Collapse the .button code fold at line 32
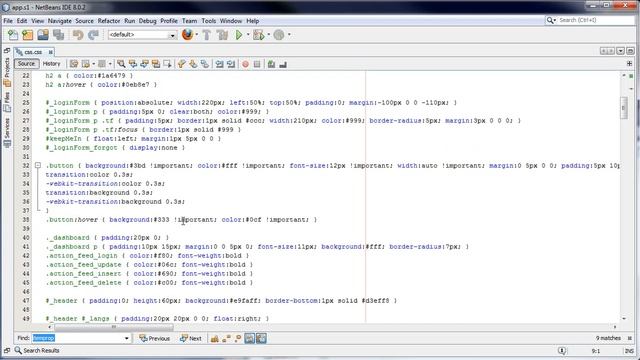The height and width of the screenshot is (360, 640). pos(38,165)
